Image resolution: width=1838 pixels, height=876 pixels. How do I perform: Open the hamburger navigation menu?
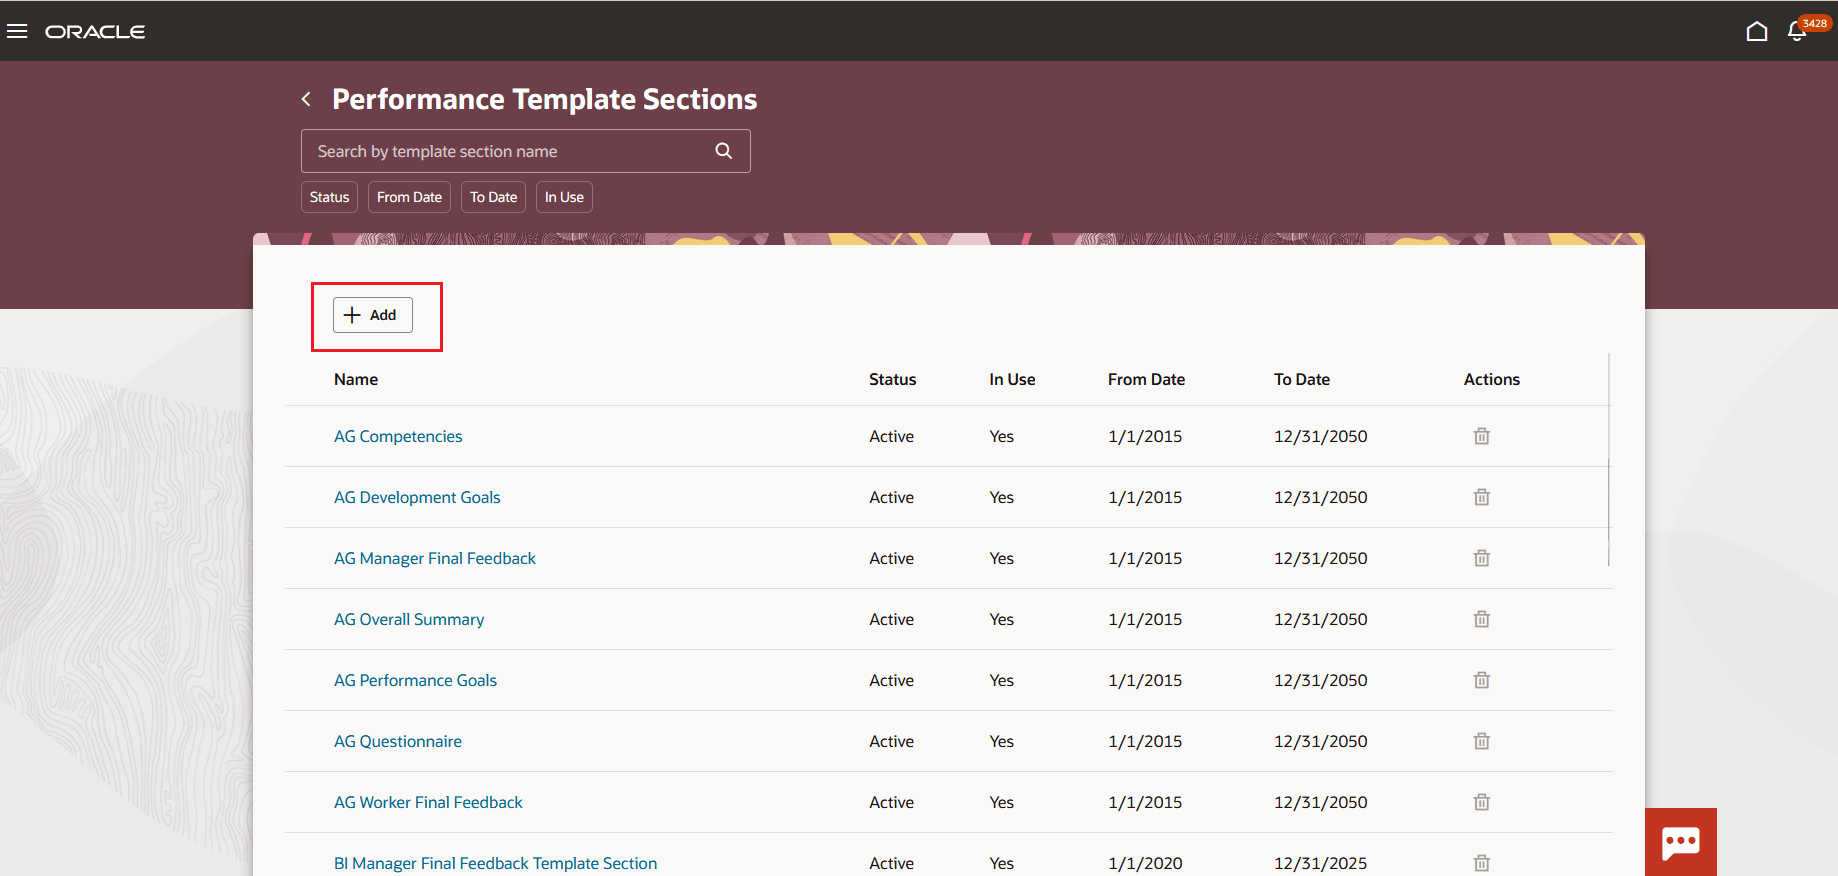(x=17, y=31)
